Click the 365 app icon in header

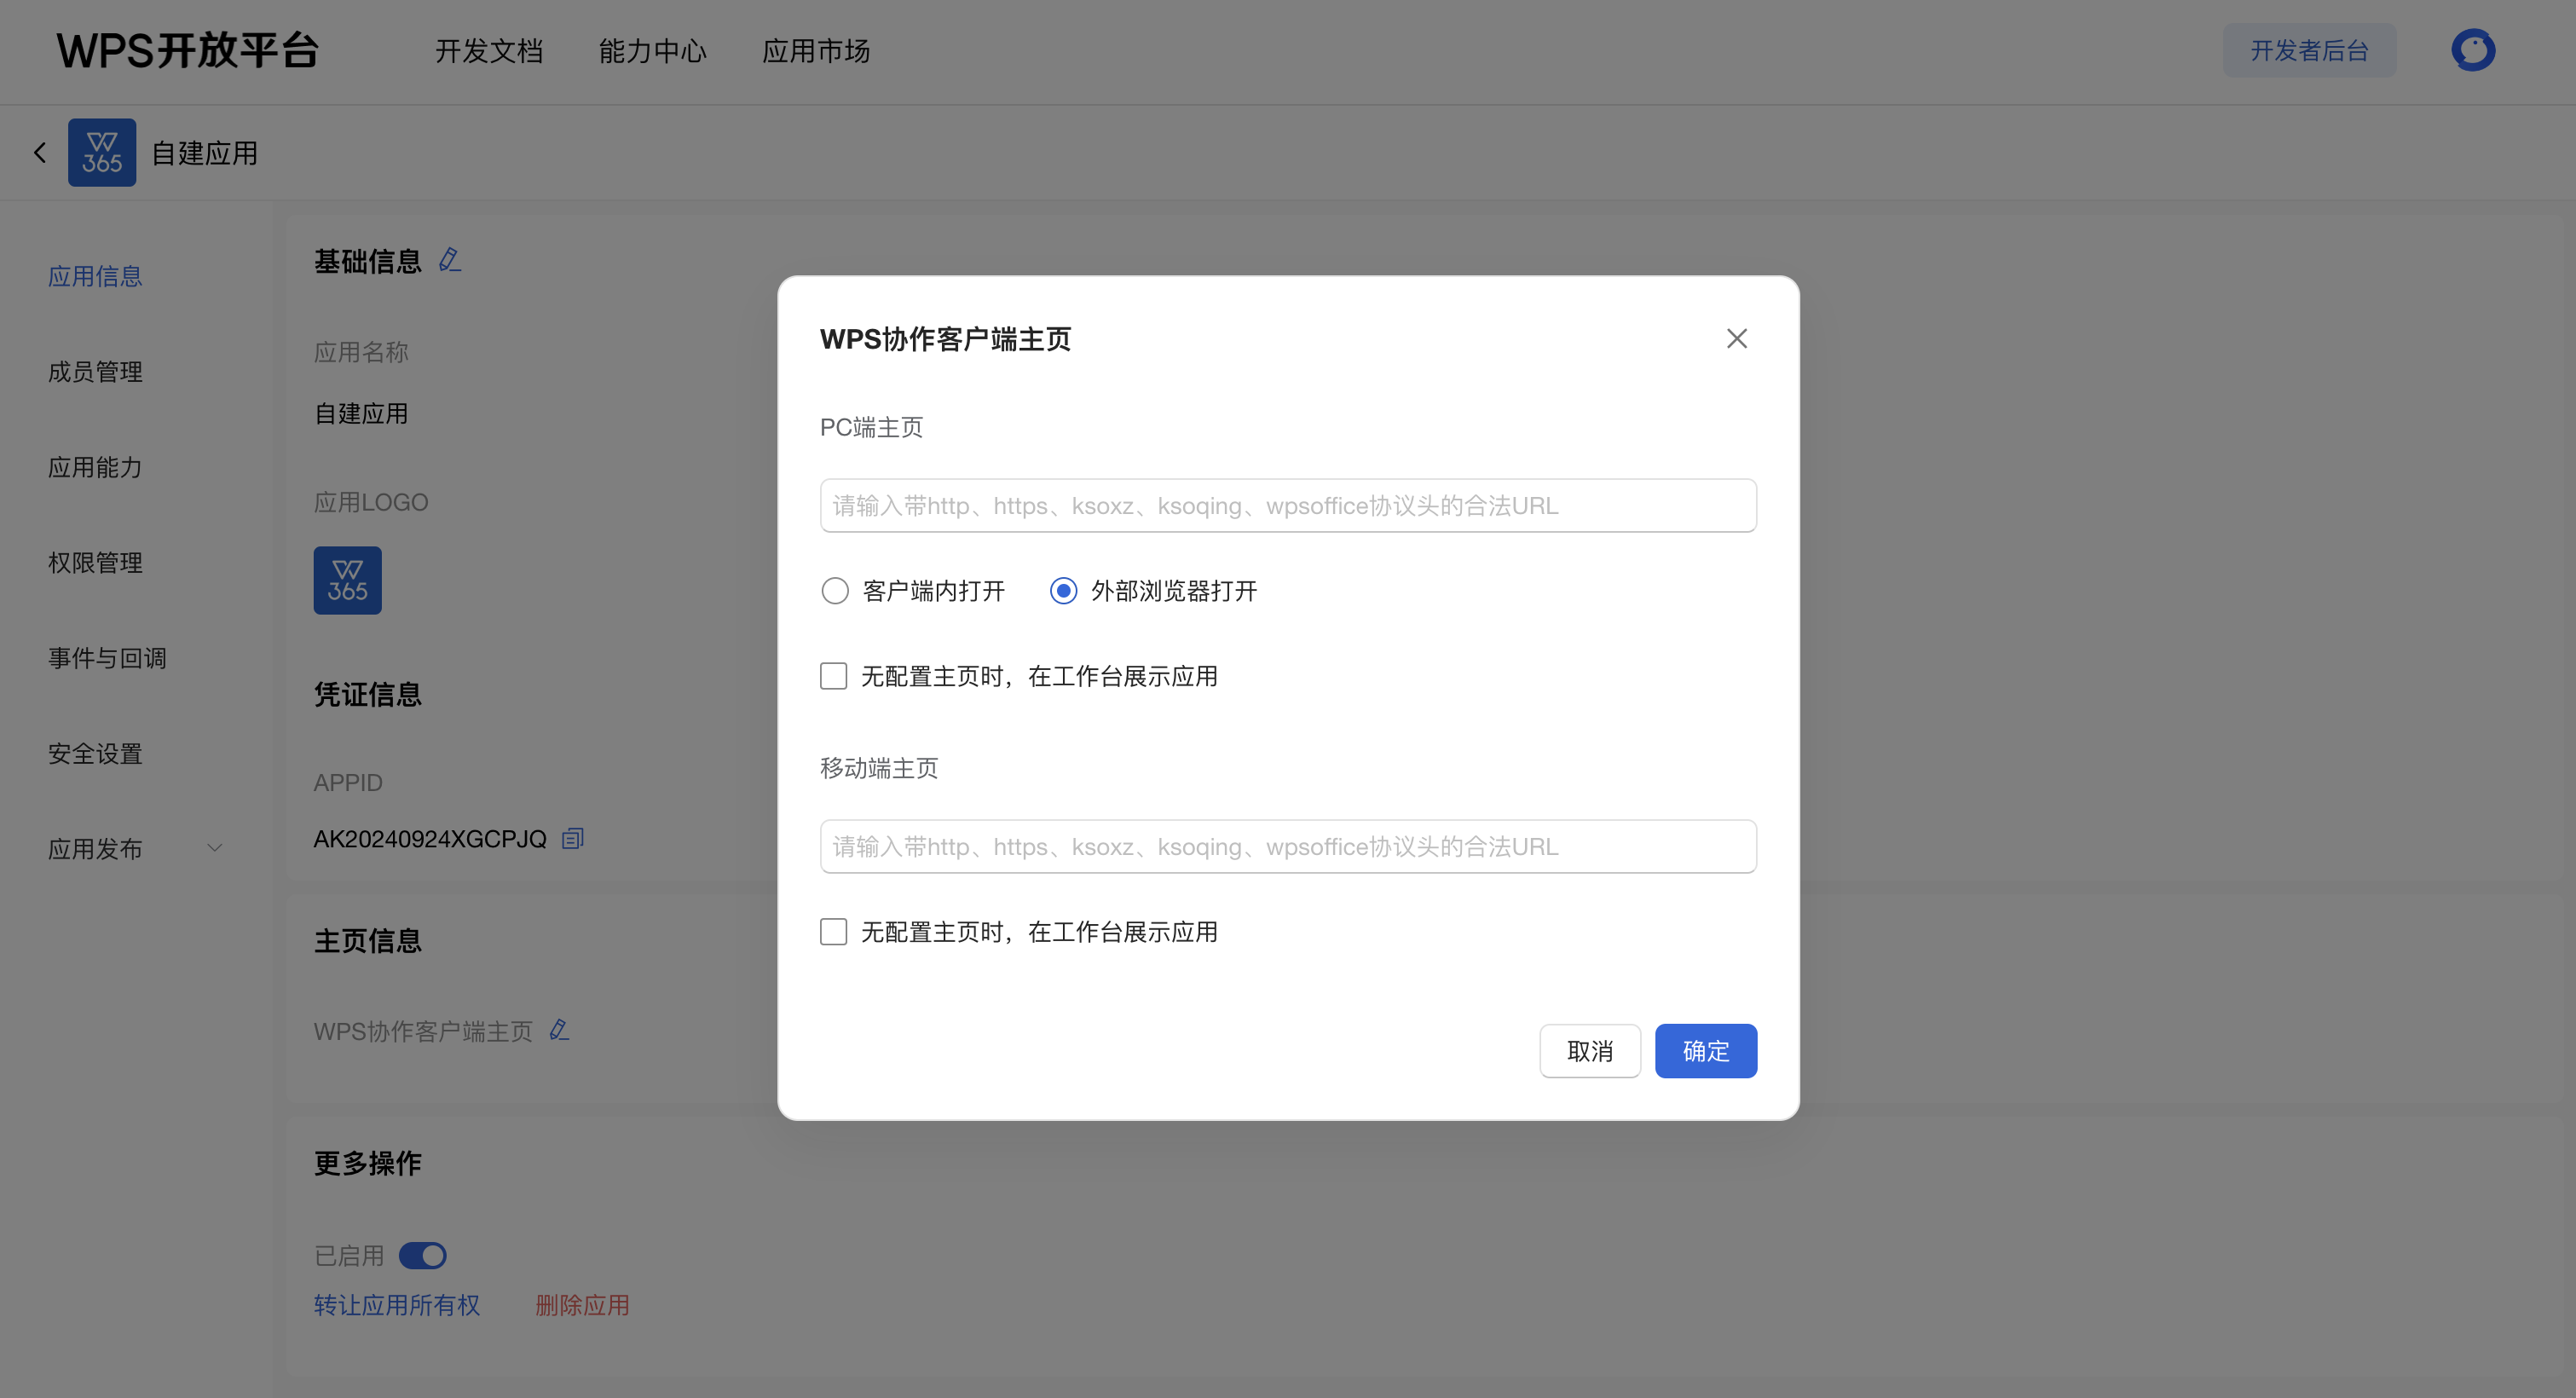[102, 152]
